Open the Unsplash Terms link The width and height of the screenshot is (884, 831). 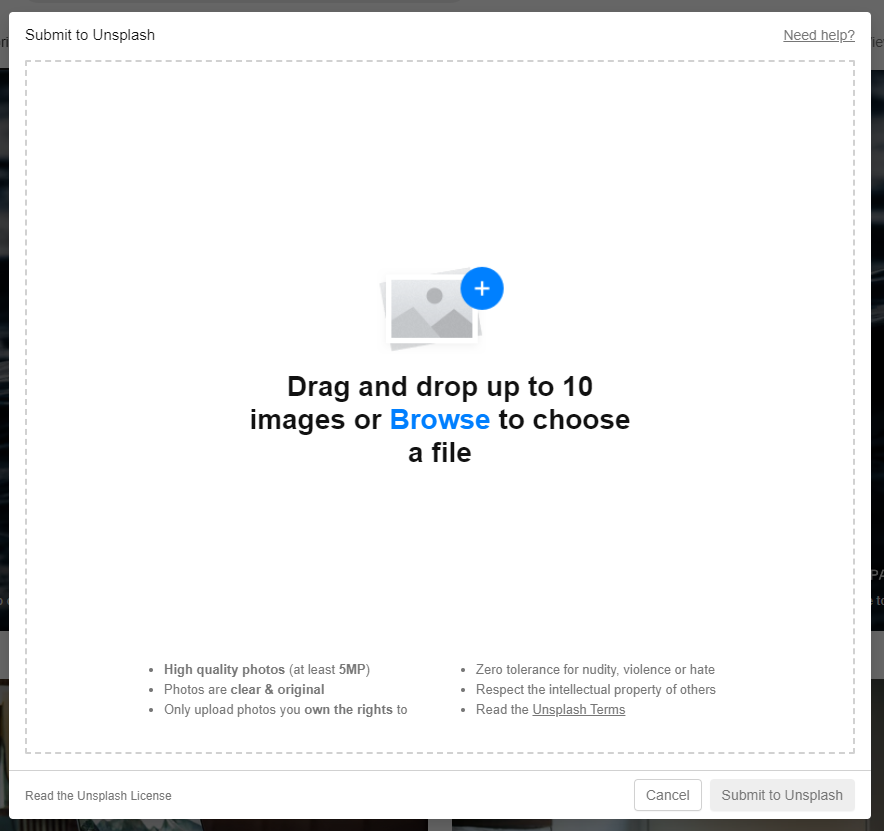click(578, 709)
